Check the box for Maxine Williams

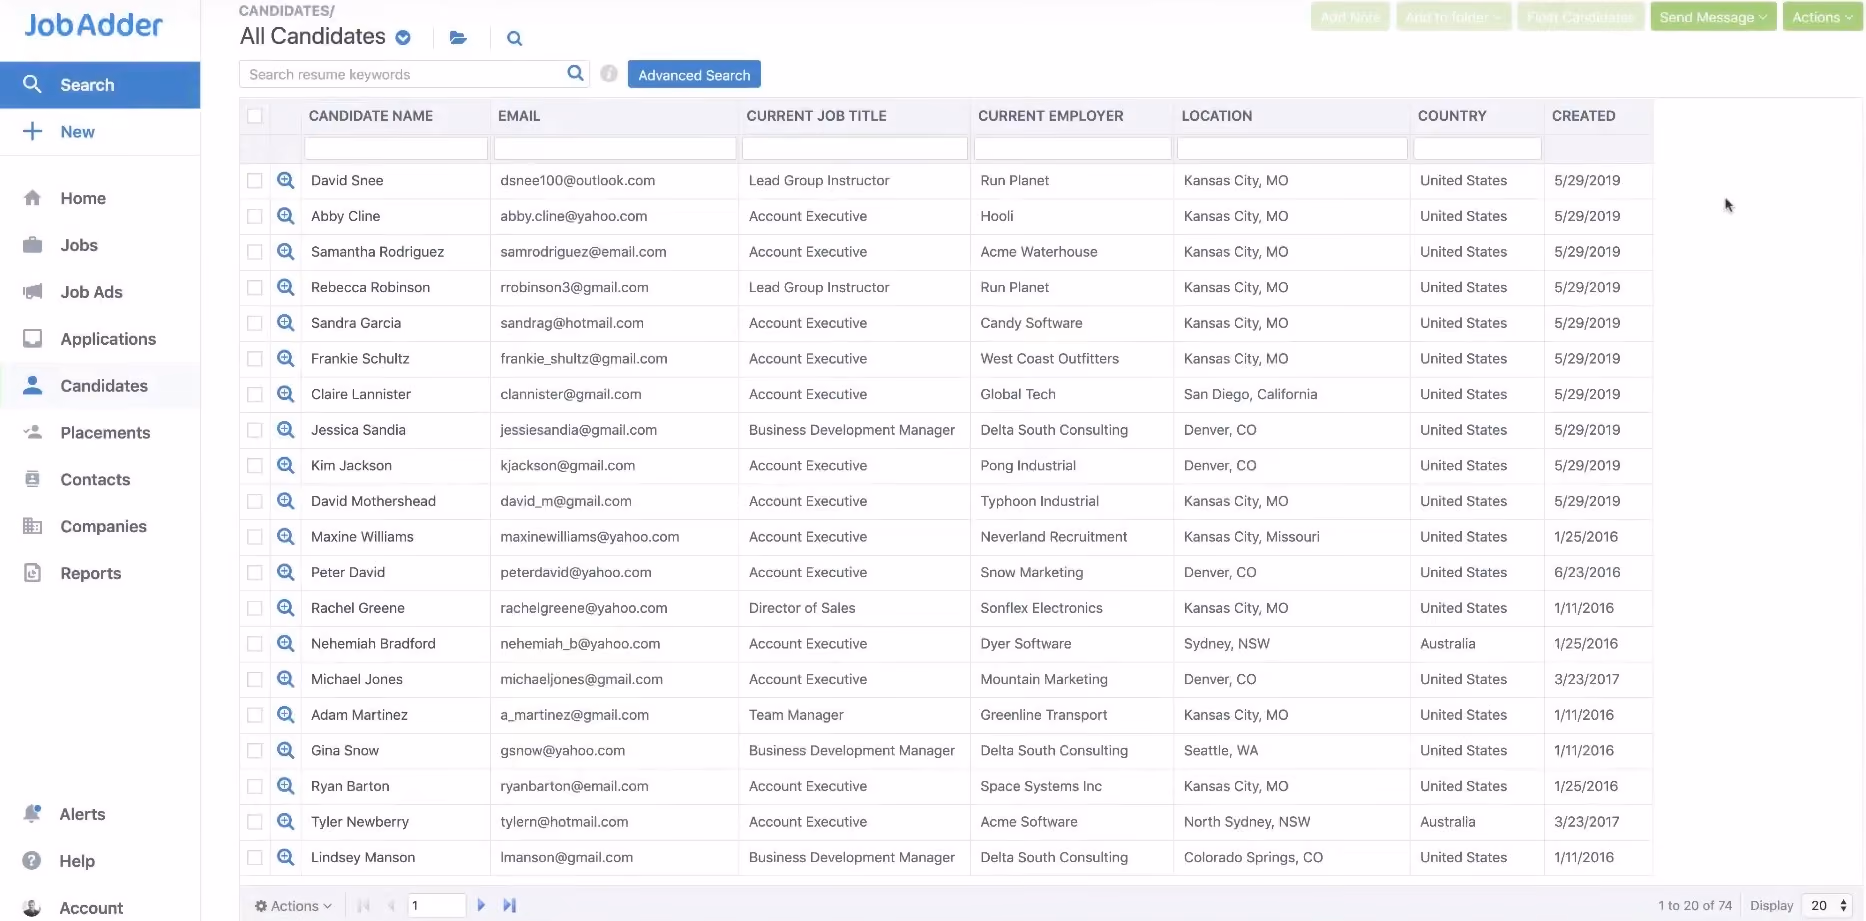point(255,537)
